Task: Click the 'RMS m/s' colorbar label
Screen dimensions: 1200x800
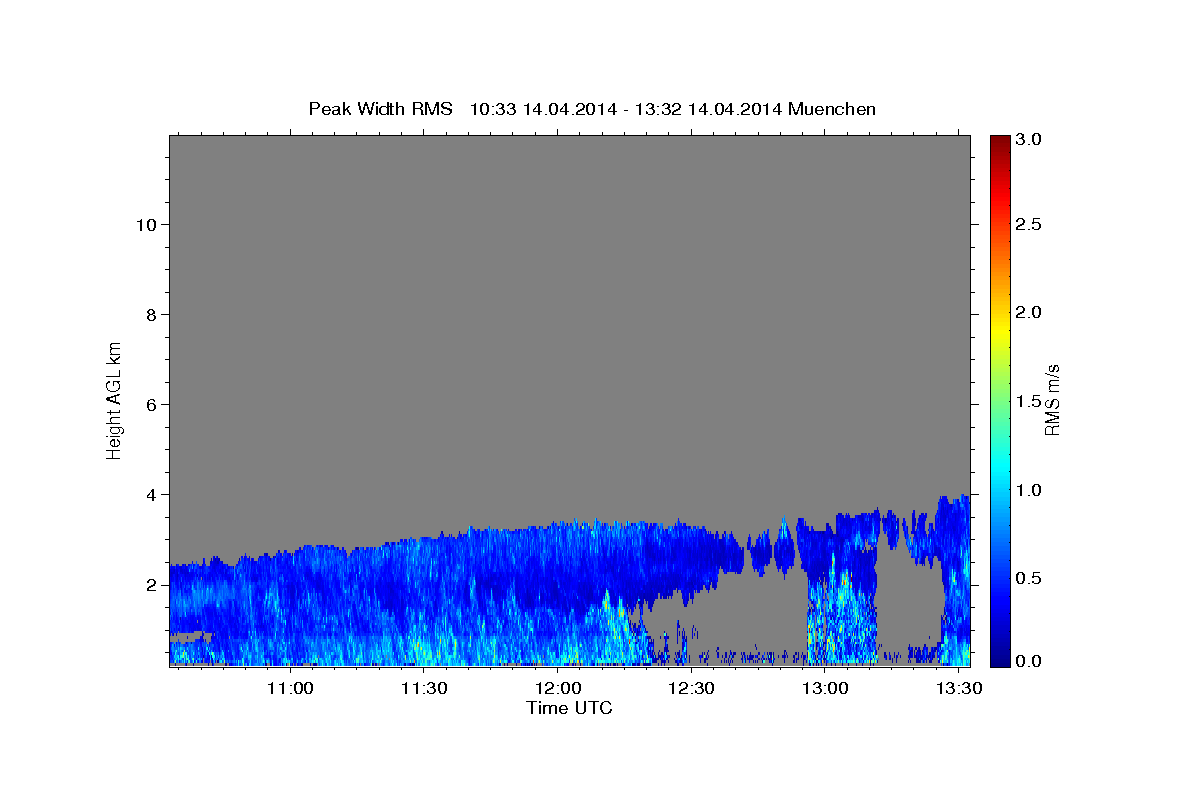Action: 1052,400
